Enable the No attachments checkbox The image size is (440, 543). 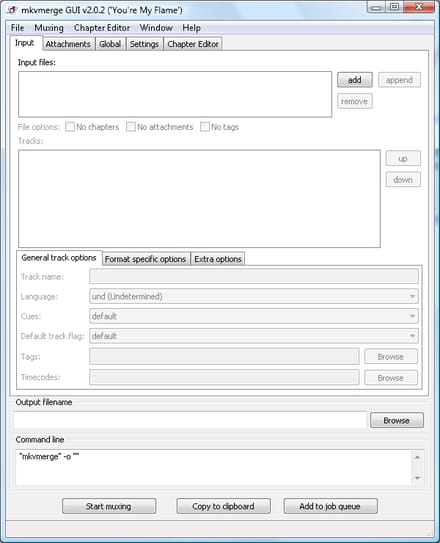pos(131,127)
